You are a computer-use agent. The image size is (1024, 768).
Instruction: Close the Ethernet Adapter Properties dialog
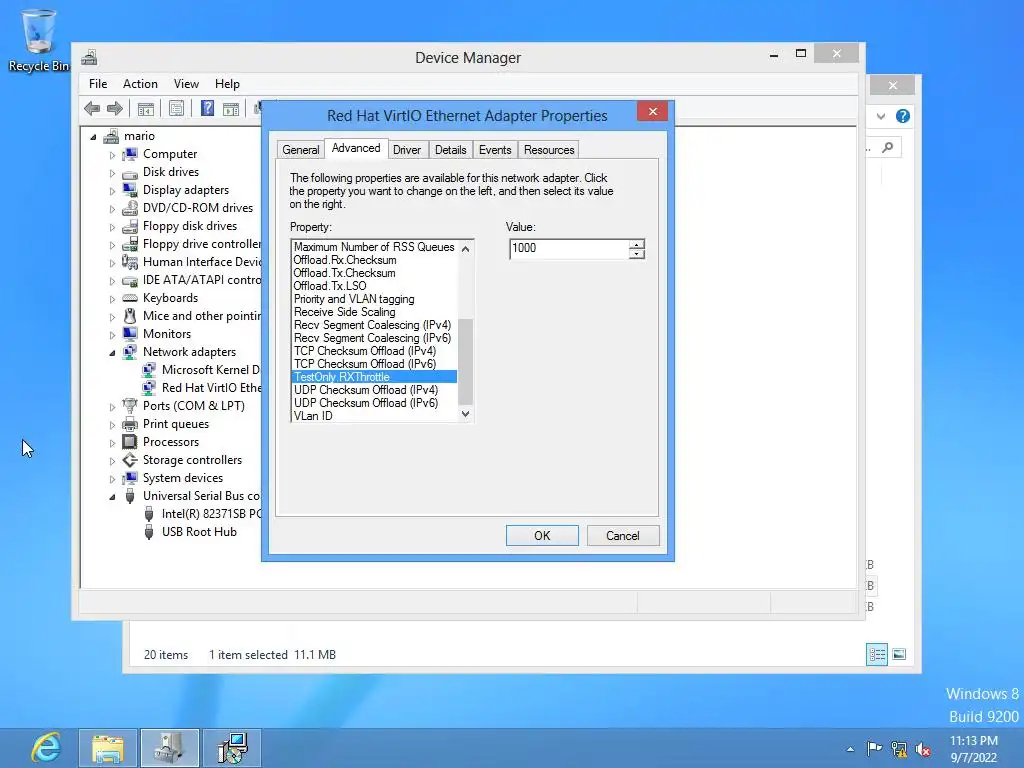(652, 112)
